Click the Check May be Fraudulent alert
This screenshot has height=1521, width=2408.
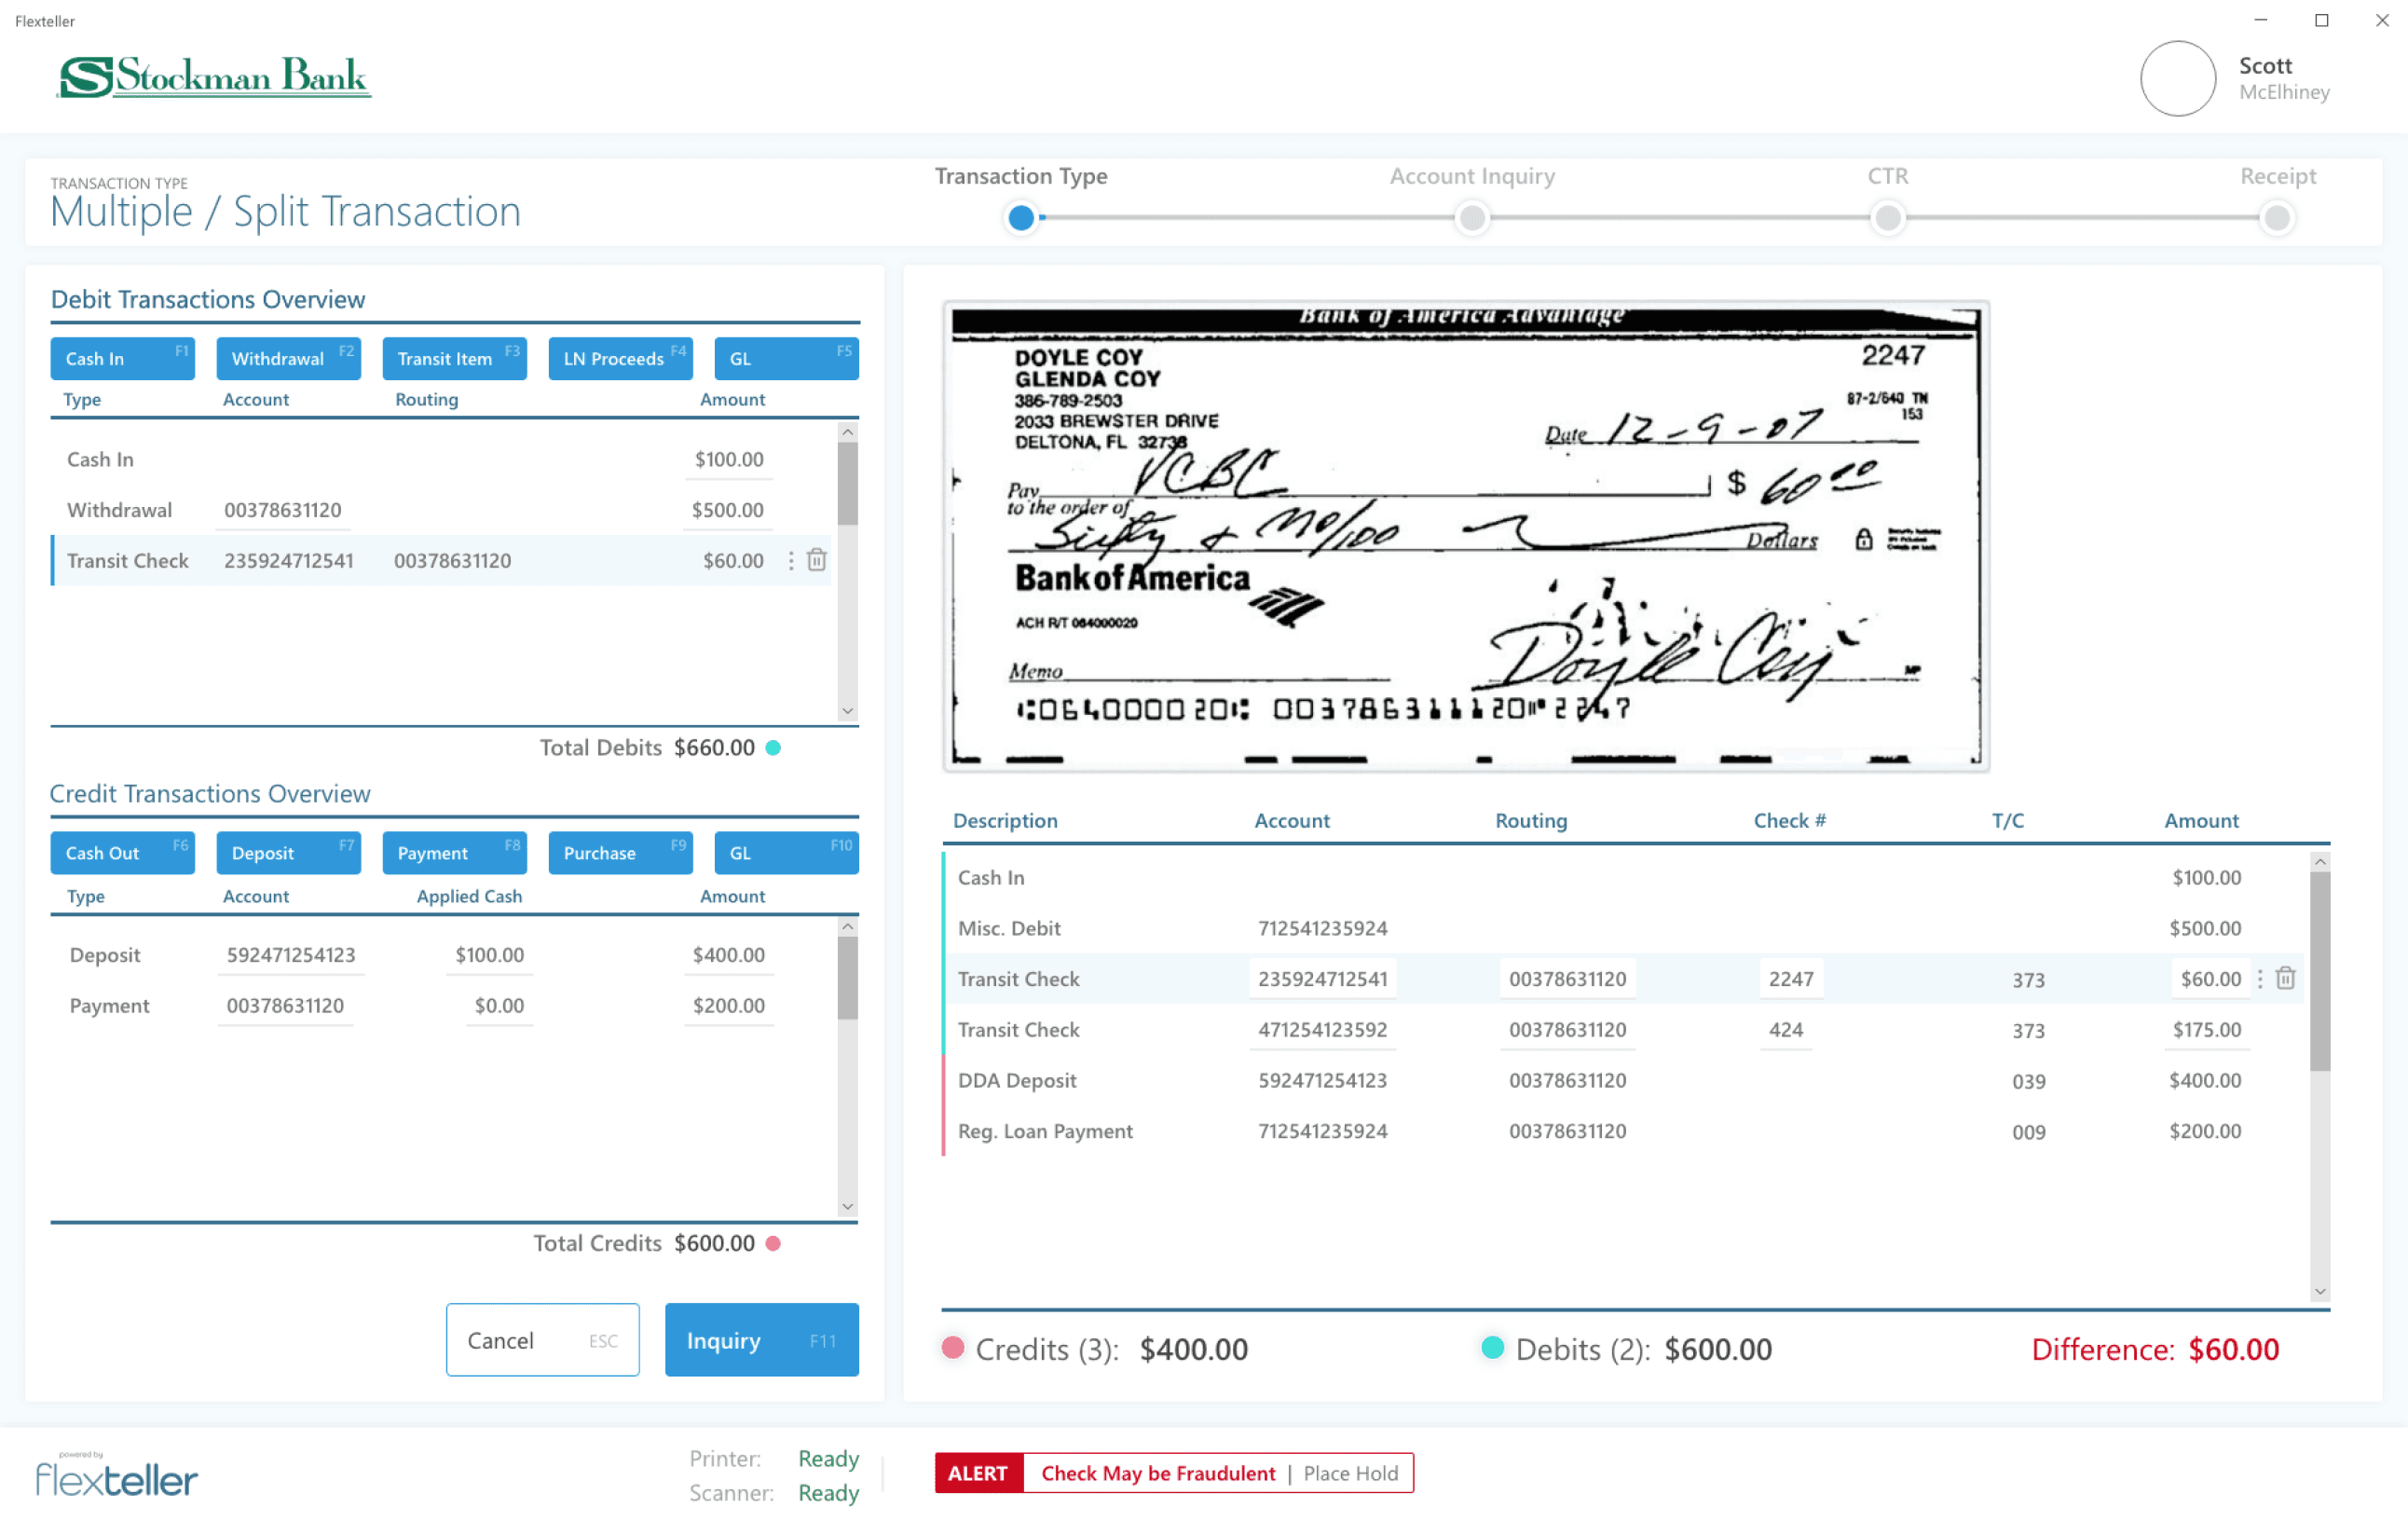pyautogui.click(x=1157, y=1472)
